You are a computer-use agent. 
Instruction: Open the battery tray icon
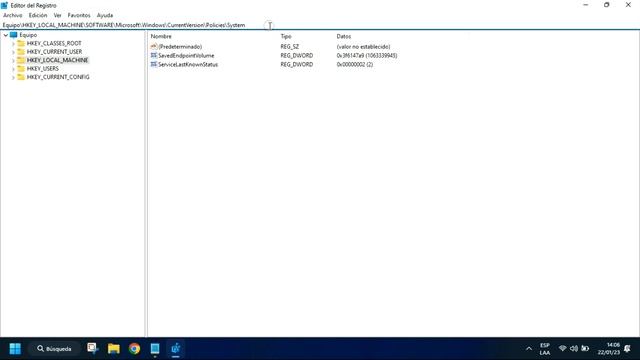point(585,349)
